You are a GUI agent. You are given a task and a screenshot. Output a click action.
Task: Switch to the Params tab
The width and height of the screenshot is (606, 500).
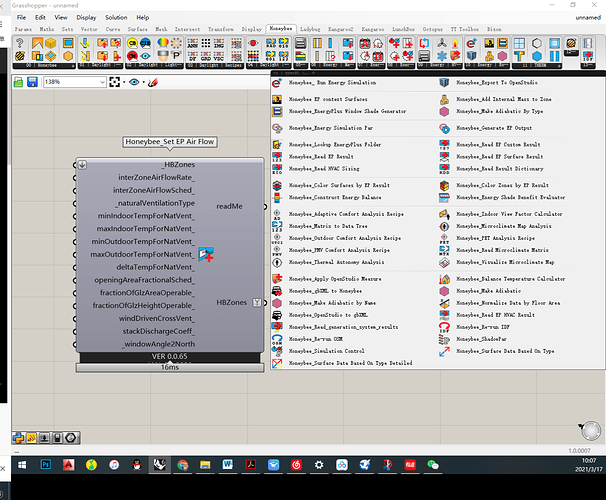(23, 29)
